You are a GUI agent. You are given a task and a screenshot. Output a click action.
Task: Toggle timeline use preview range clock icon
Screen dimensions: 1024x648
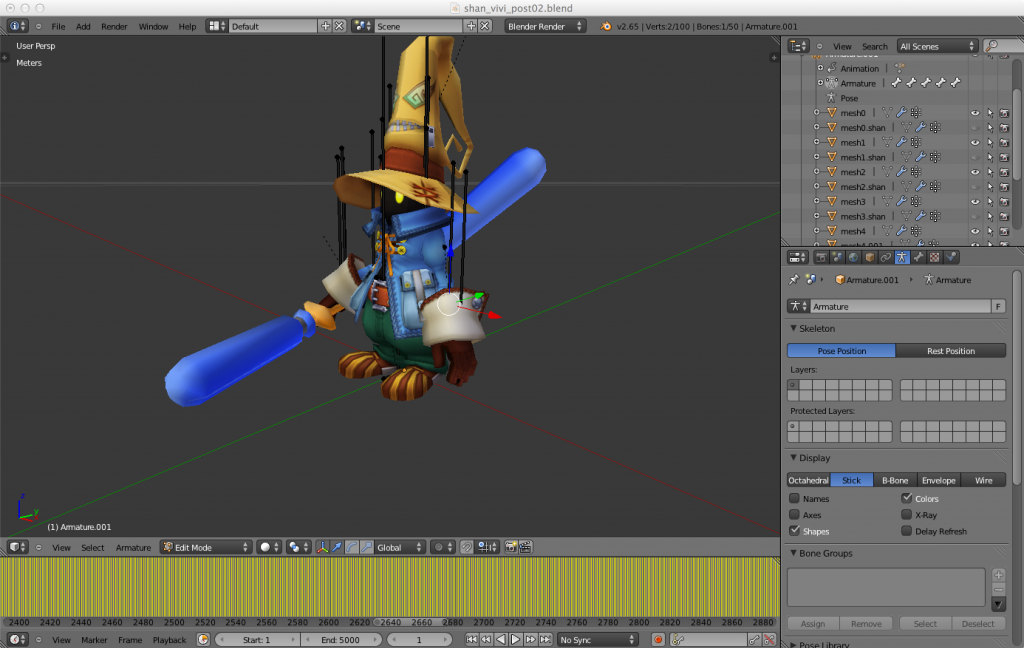[203, 640]
